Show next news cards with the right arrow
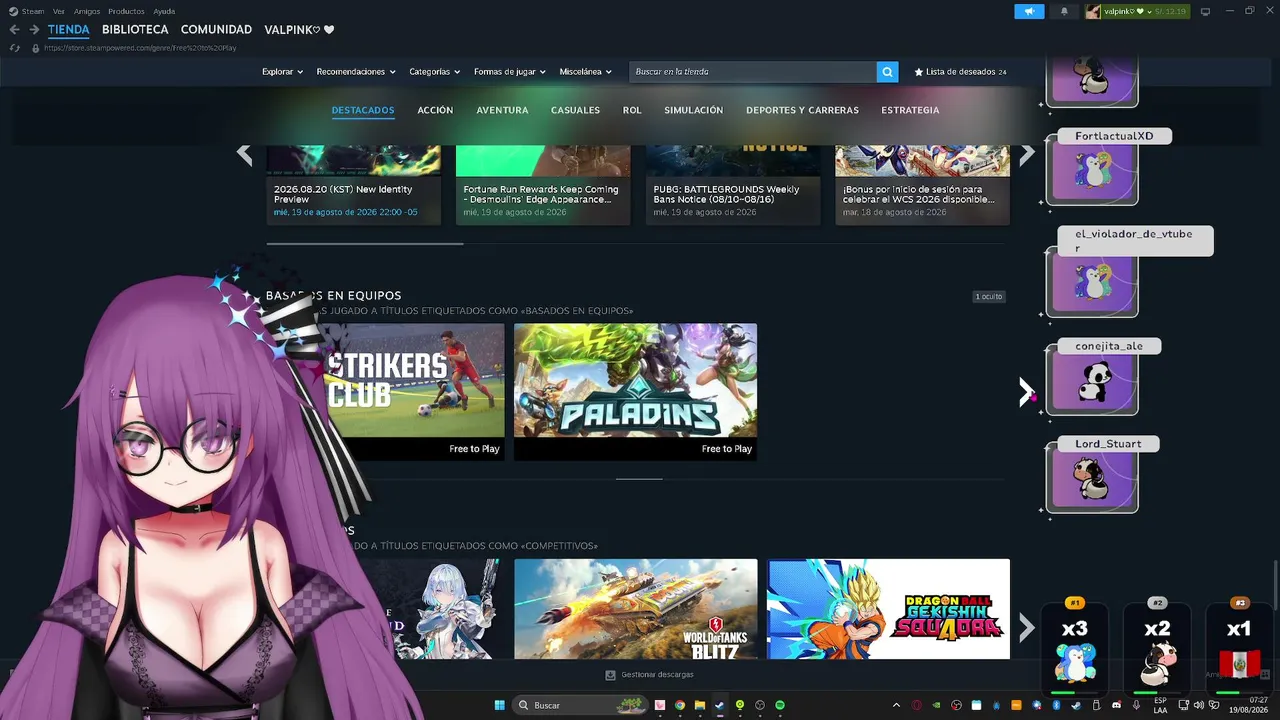1280x720 pixels. [1027, 154]
